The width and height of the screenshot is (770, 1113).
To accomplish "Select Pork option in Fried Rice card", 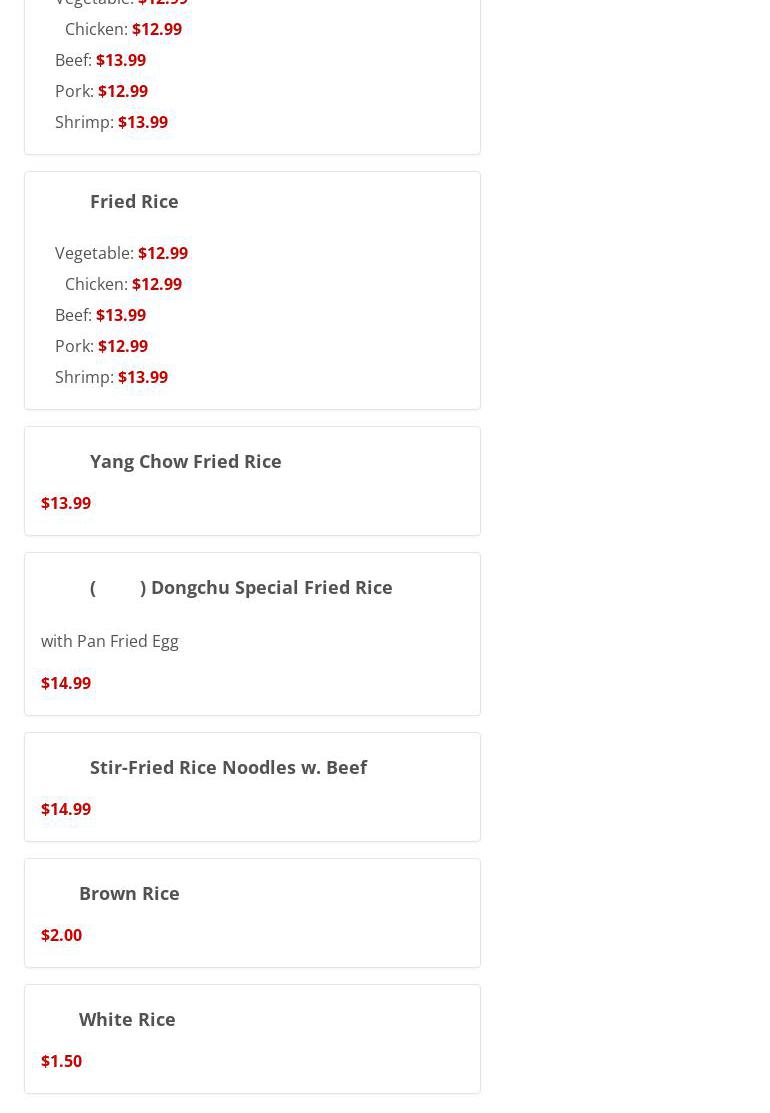I will pos(101,346).
